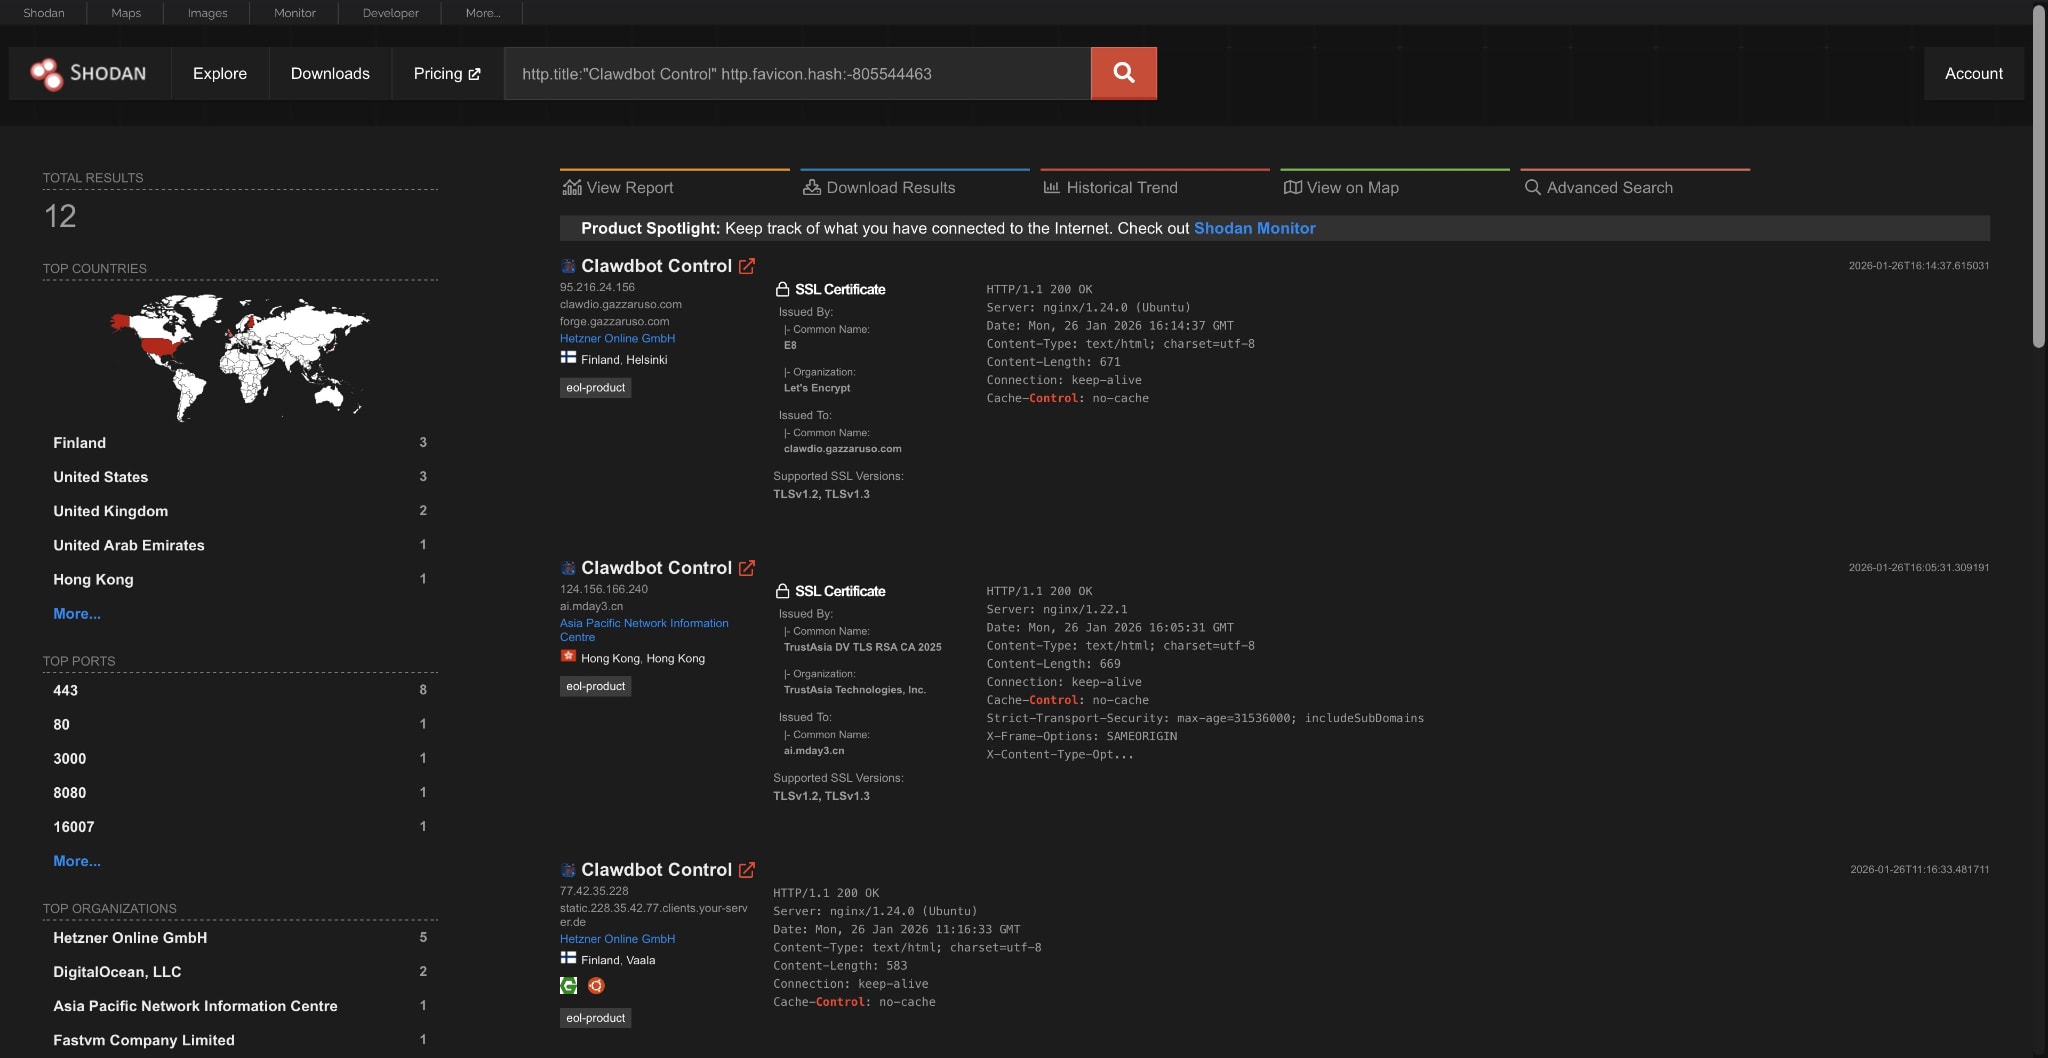Screen dimensions: 2048x1058
Task: Open external link icon for 95.216.24.156 result
Action: pos(747,266)
